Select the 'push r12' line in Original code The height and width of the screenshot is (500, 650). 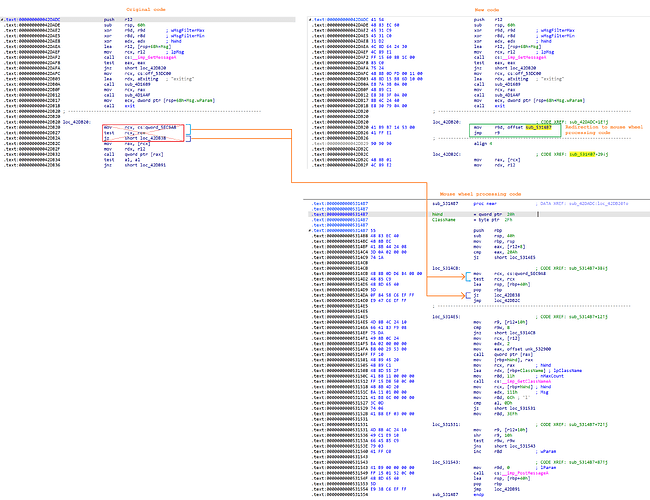[x=148, y=19]
